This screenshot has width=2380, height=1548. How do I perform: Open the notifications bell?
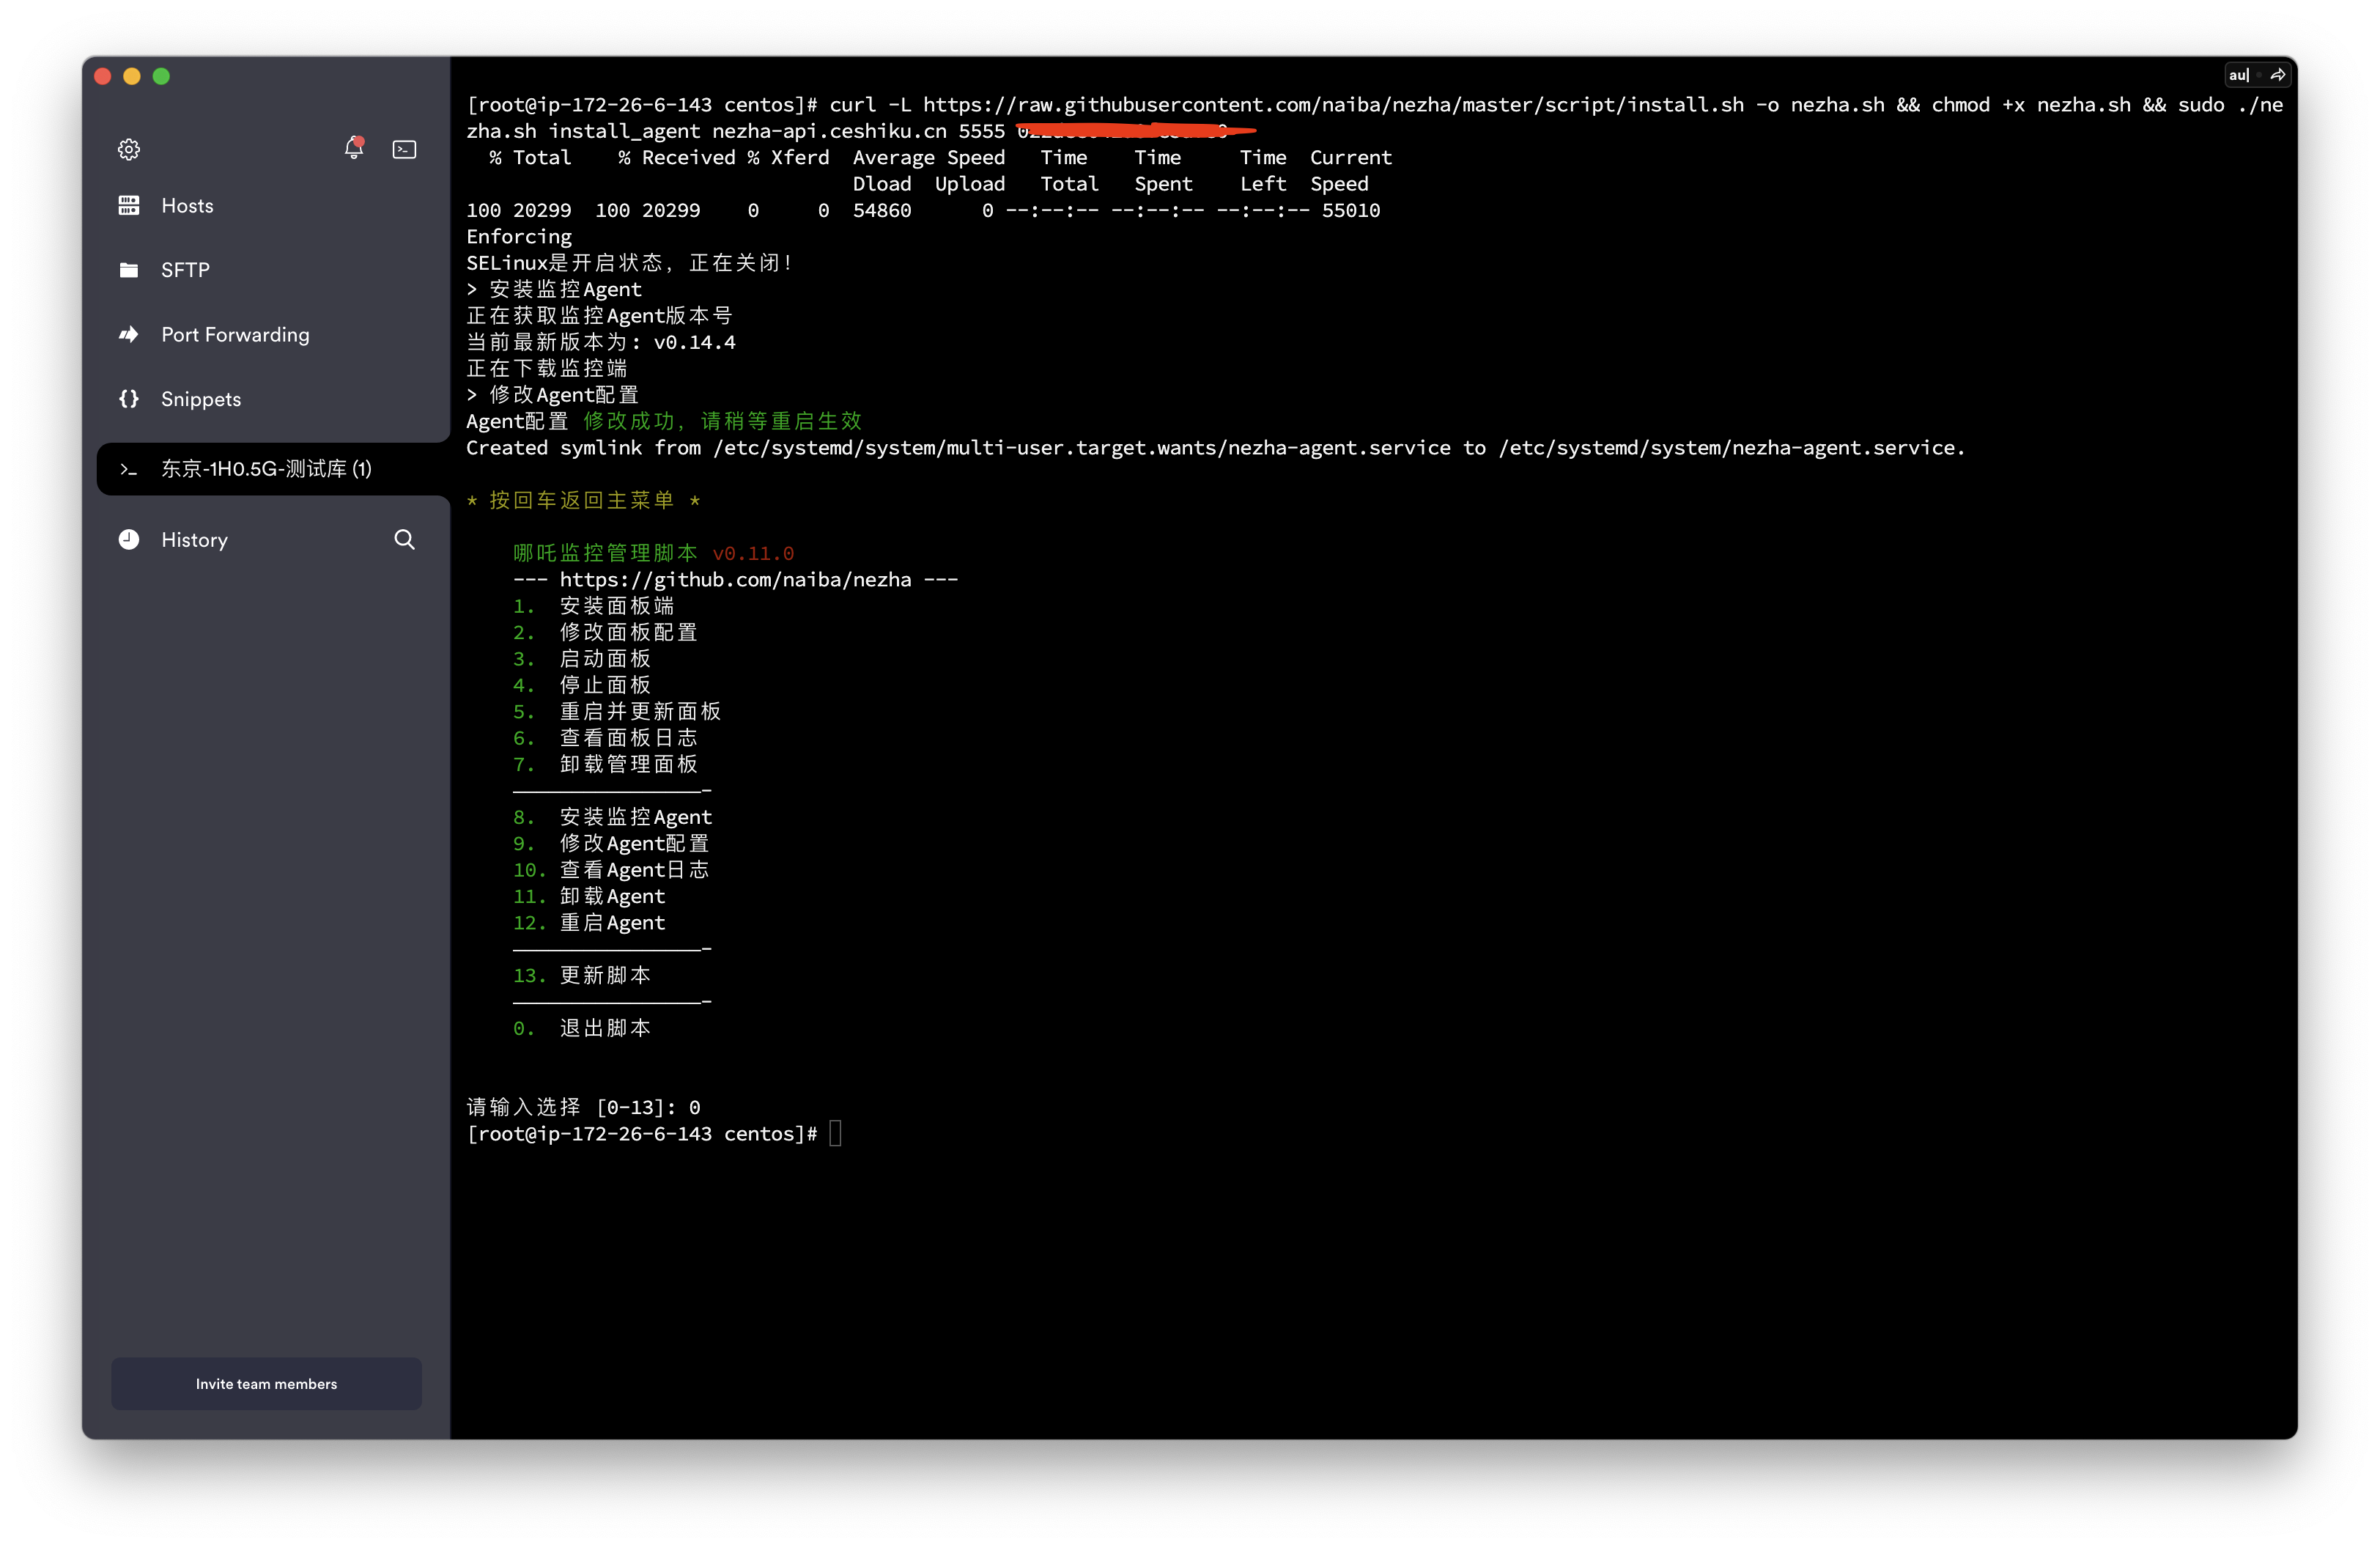(353, 149)
